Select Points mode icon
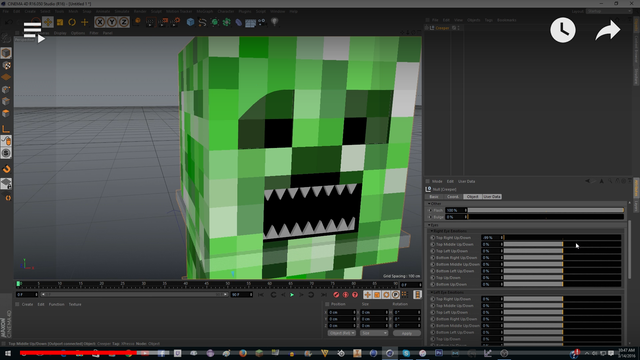The height and width of the screenshot is (360, 640). point(6,89)
